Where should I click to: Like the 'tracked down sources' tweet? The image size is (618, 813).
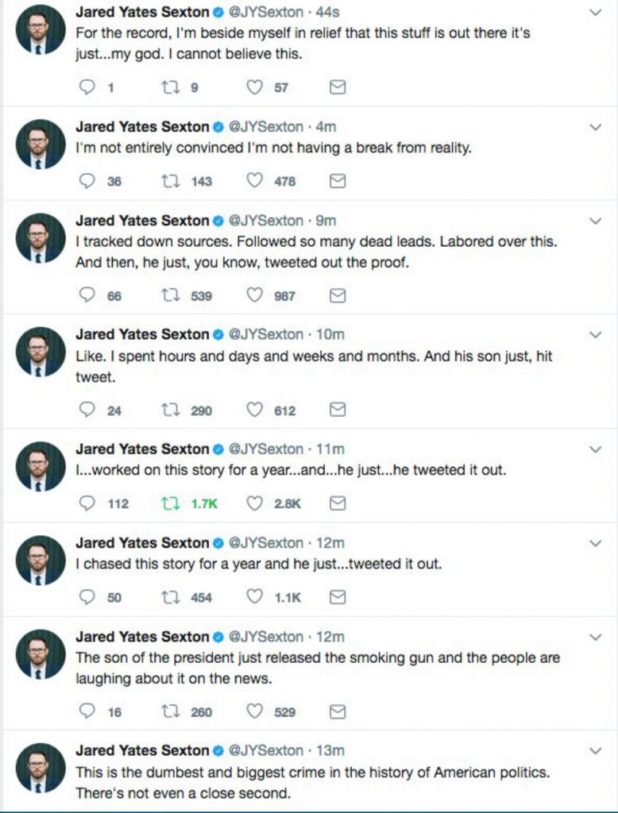coord(255,295)
